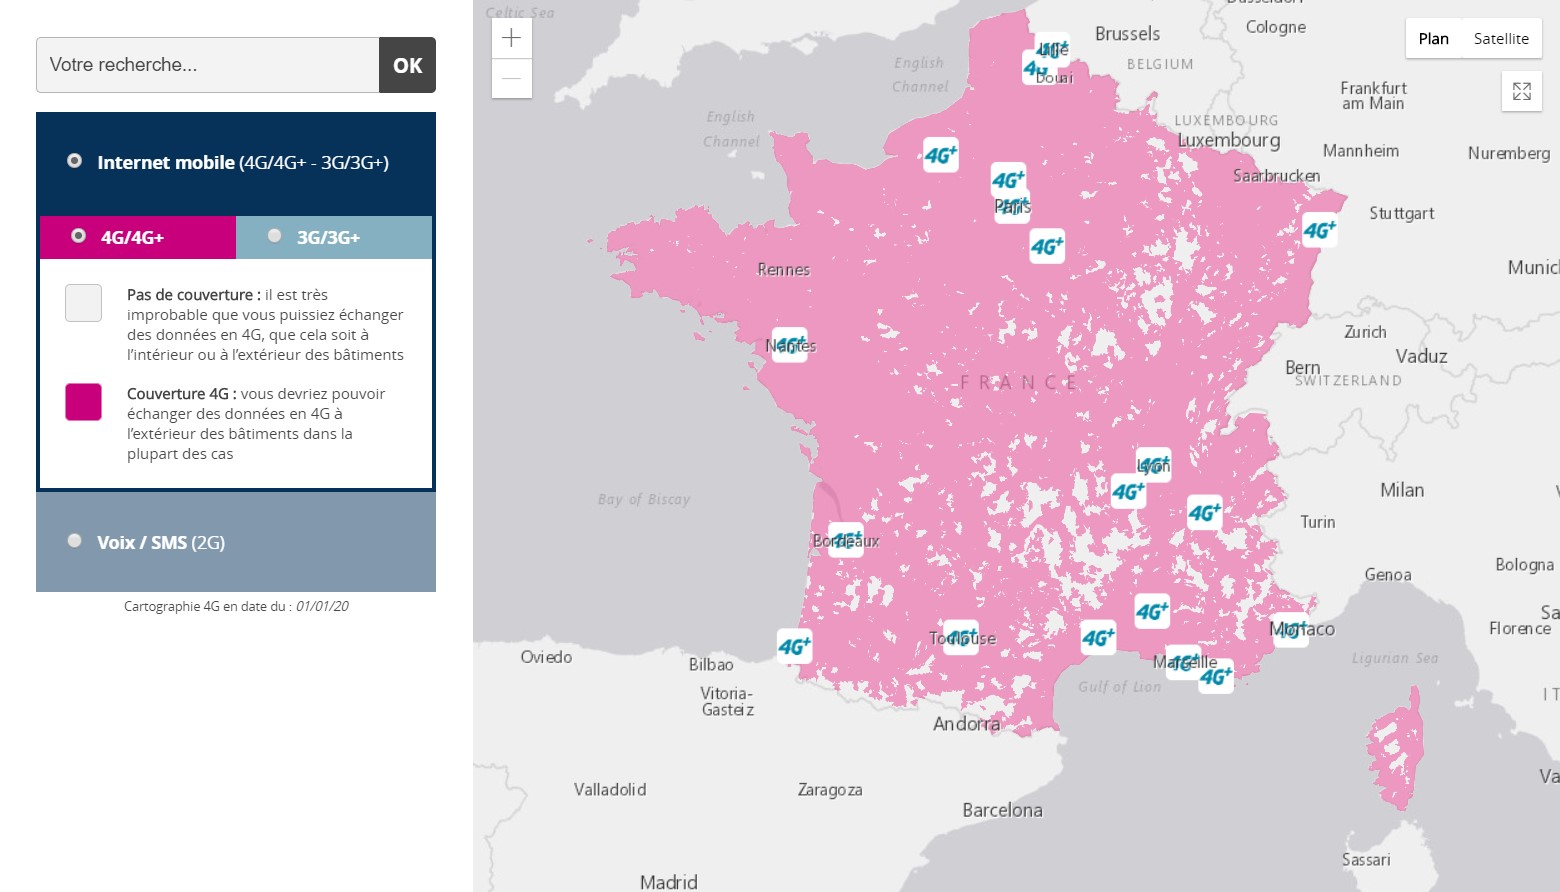Image resolution: width=1560 pixels, height=892 pixels.
Task: Click the 4G+ marker east of Bilbao on the coast
Action: (795, 646)
